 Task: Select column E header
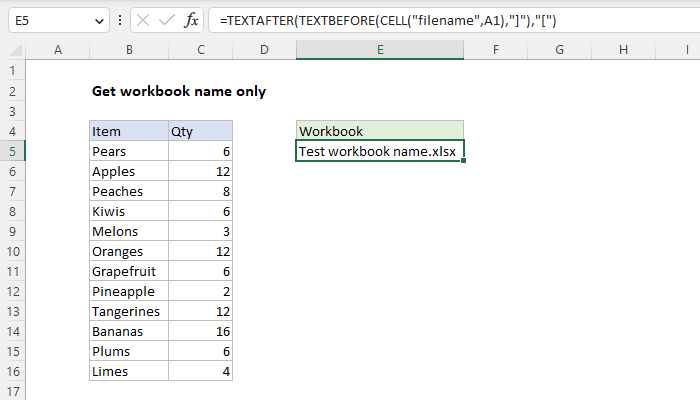click(x=380, y=50)
